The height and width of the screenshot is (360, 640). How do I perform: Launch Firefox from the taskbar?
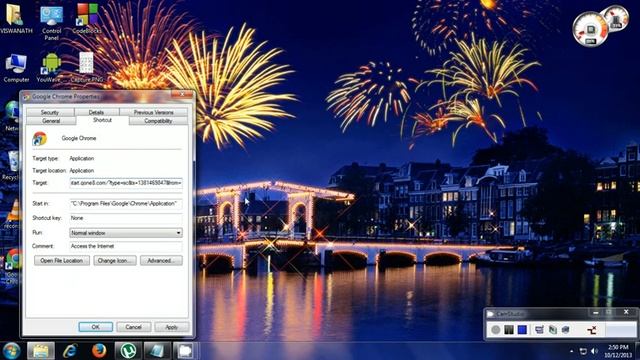pos(99,351)
